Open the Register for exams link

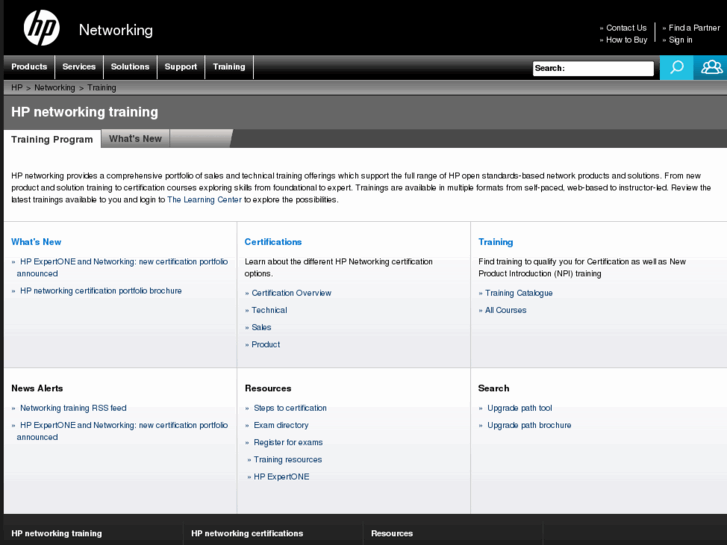[x=288, y=442]
